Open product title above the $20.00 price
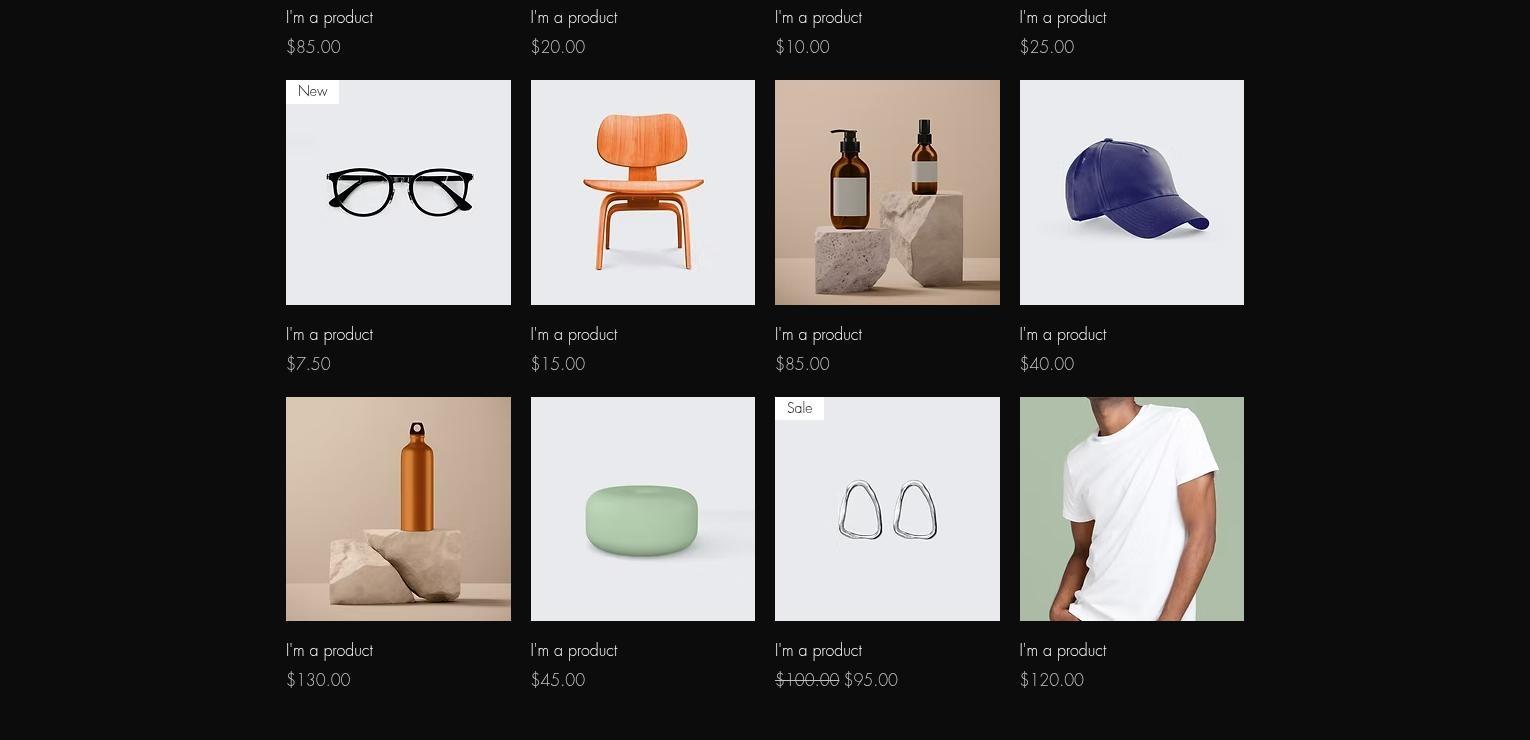1530x740 pixels. coord(574,17)
